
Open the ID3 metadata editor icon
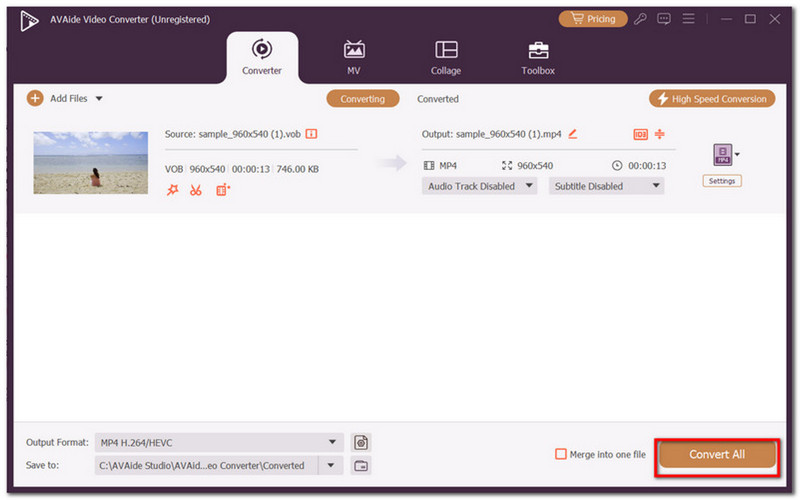640,134
